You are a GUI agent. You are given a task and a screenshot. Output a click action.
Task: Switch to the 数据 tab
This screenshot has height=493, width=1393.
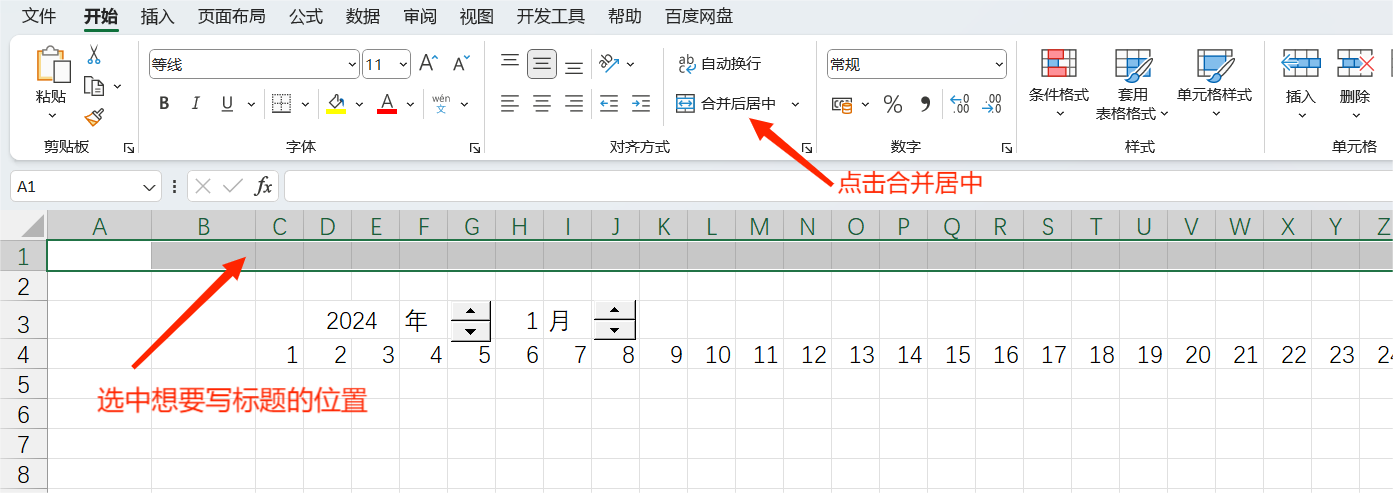tap(363, 16)
